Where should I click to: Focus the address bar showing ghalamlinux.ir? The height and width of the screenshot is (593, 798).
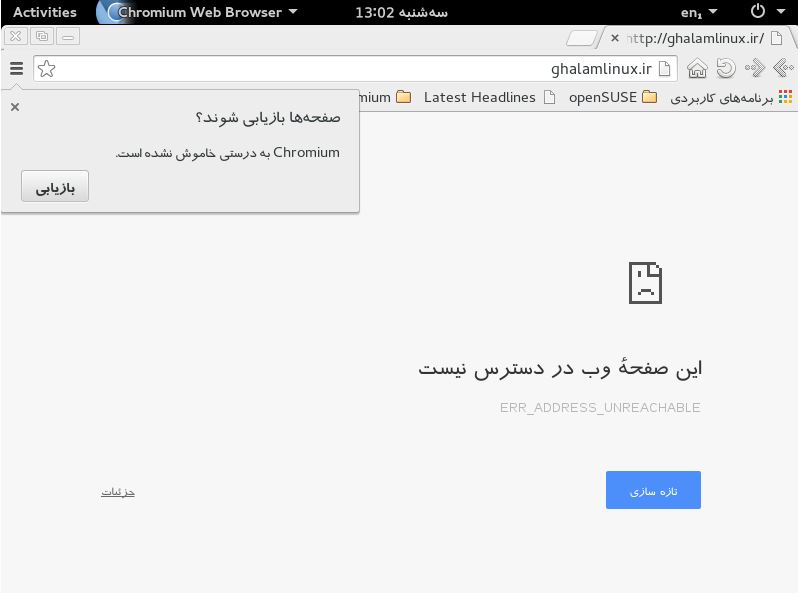point(355,69)
